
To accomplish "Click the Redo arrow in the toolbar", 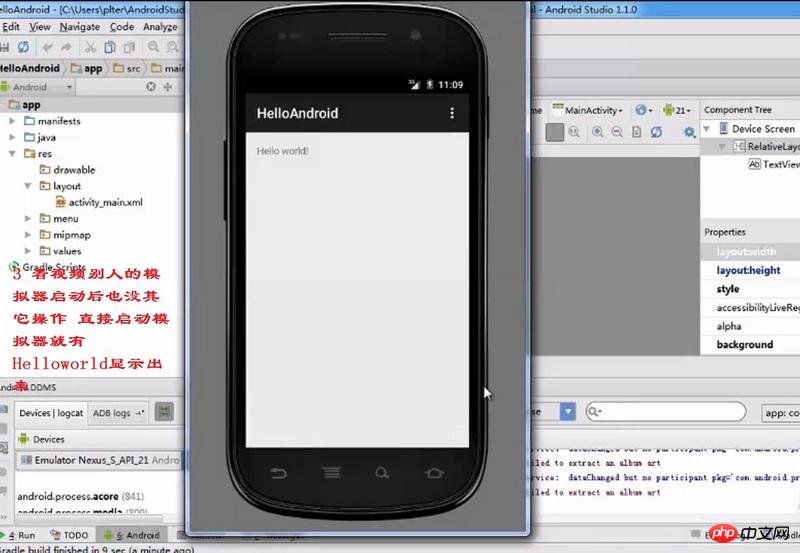I will click(x=67, y=47).
